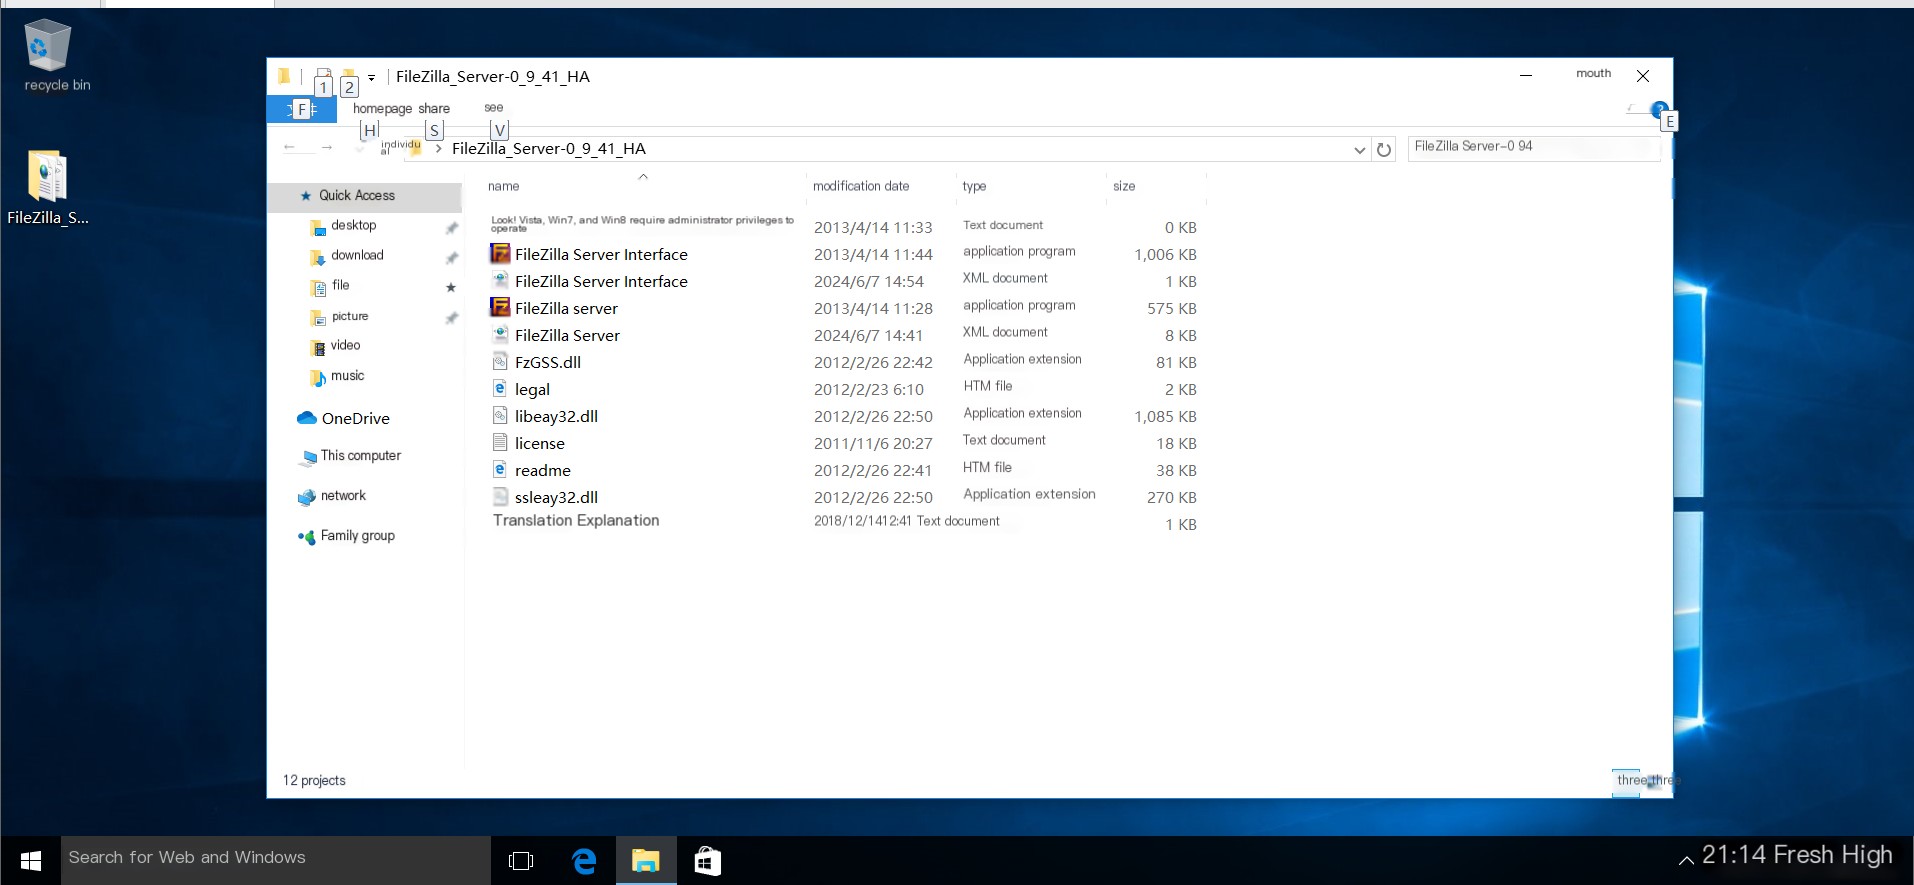Open Explorer help via the blue question mark
The height and width of the screenshot is (885, 1914).
(1659, 108)
